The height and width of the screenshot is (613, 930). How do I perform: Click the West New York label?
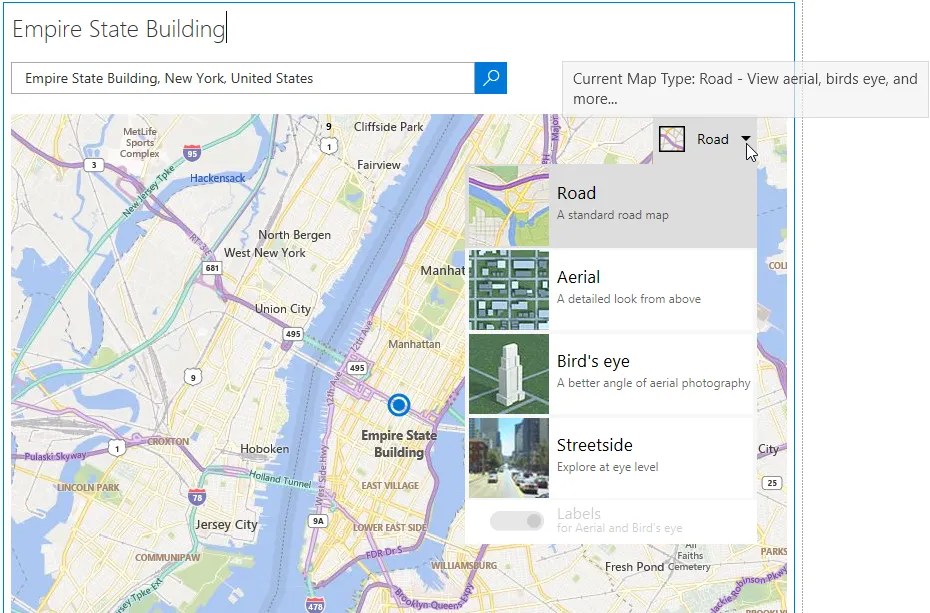tap(265, 253)
